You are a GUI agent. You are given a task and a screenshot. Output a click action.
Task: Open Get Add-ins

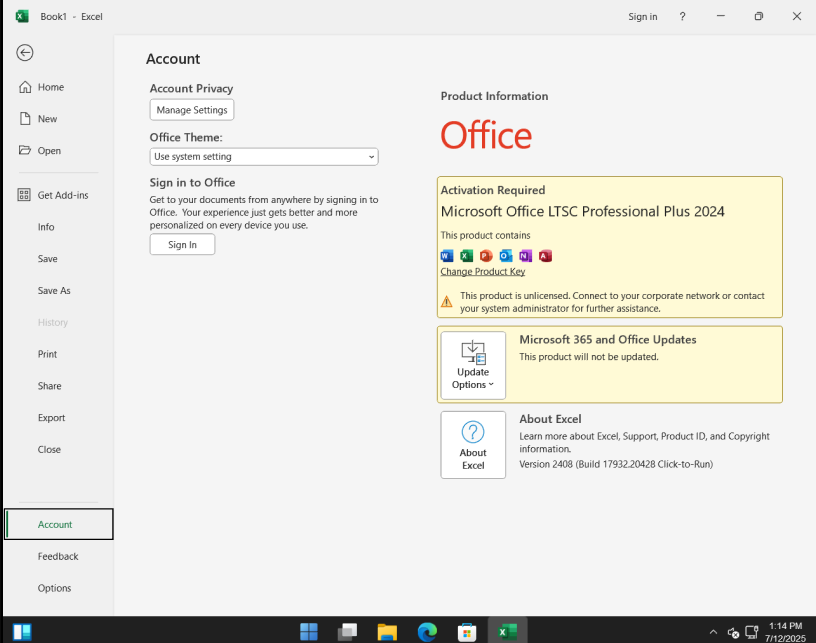coord(58,195)
